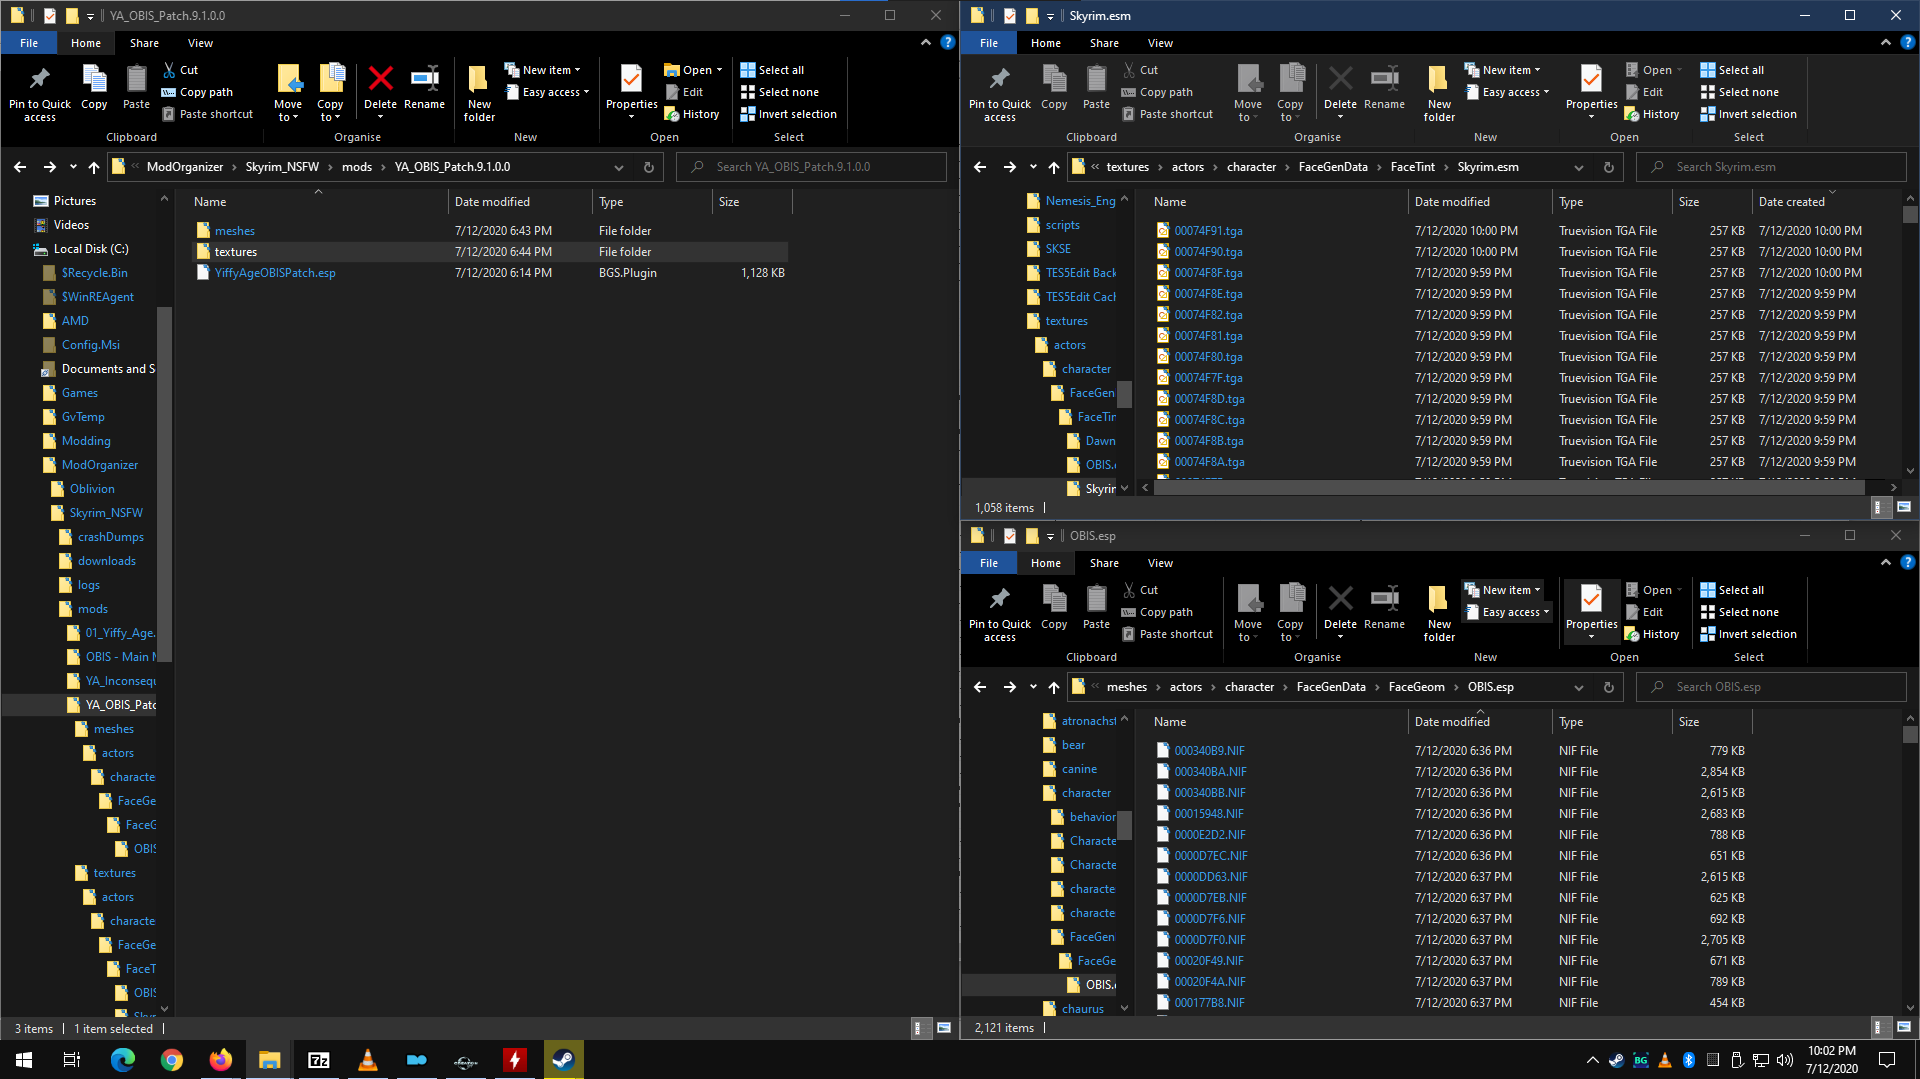Open Share tab in Skyrim.esm window

1104,43
